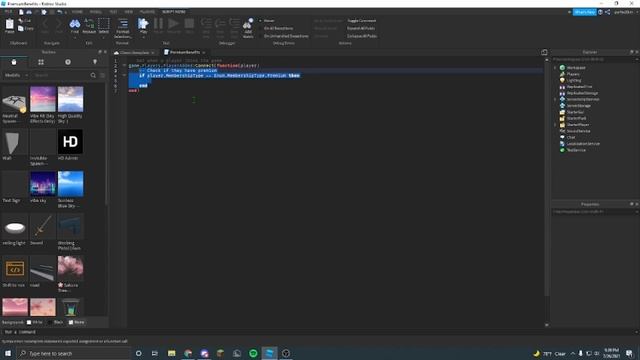The height and width of the screenshot is (360, 640).
Task: Click the Expand All Folds button
Action: coord(361,28)
